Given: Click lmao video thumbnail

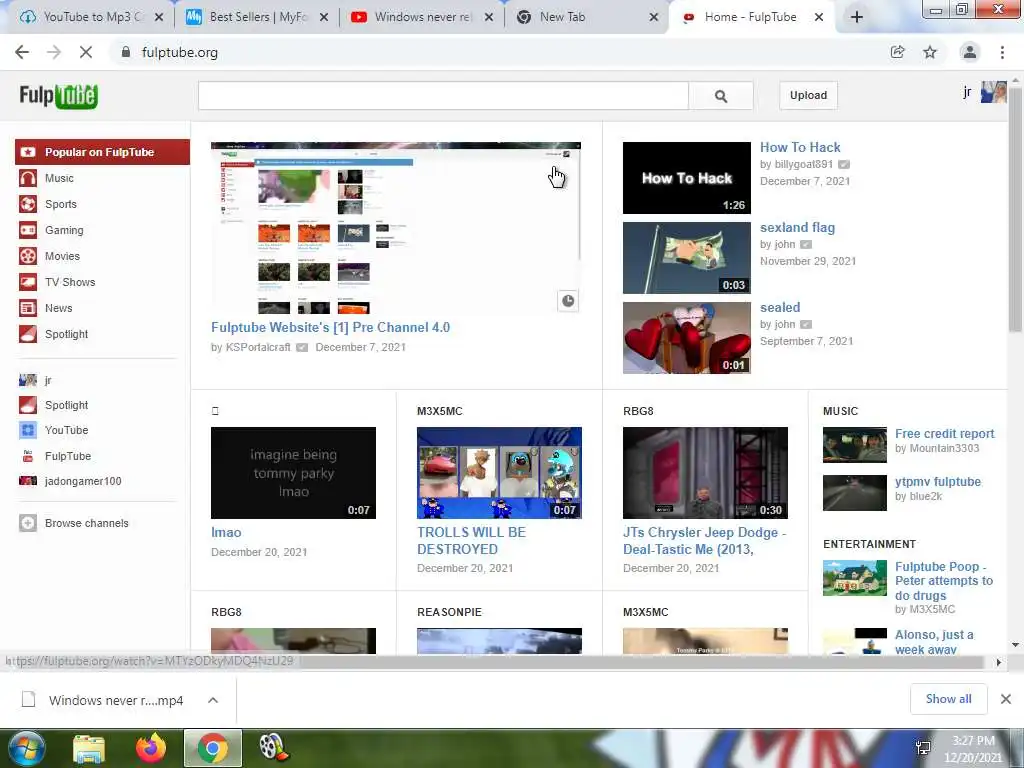Looking at the screenshot, I should coord(293,473).
